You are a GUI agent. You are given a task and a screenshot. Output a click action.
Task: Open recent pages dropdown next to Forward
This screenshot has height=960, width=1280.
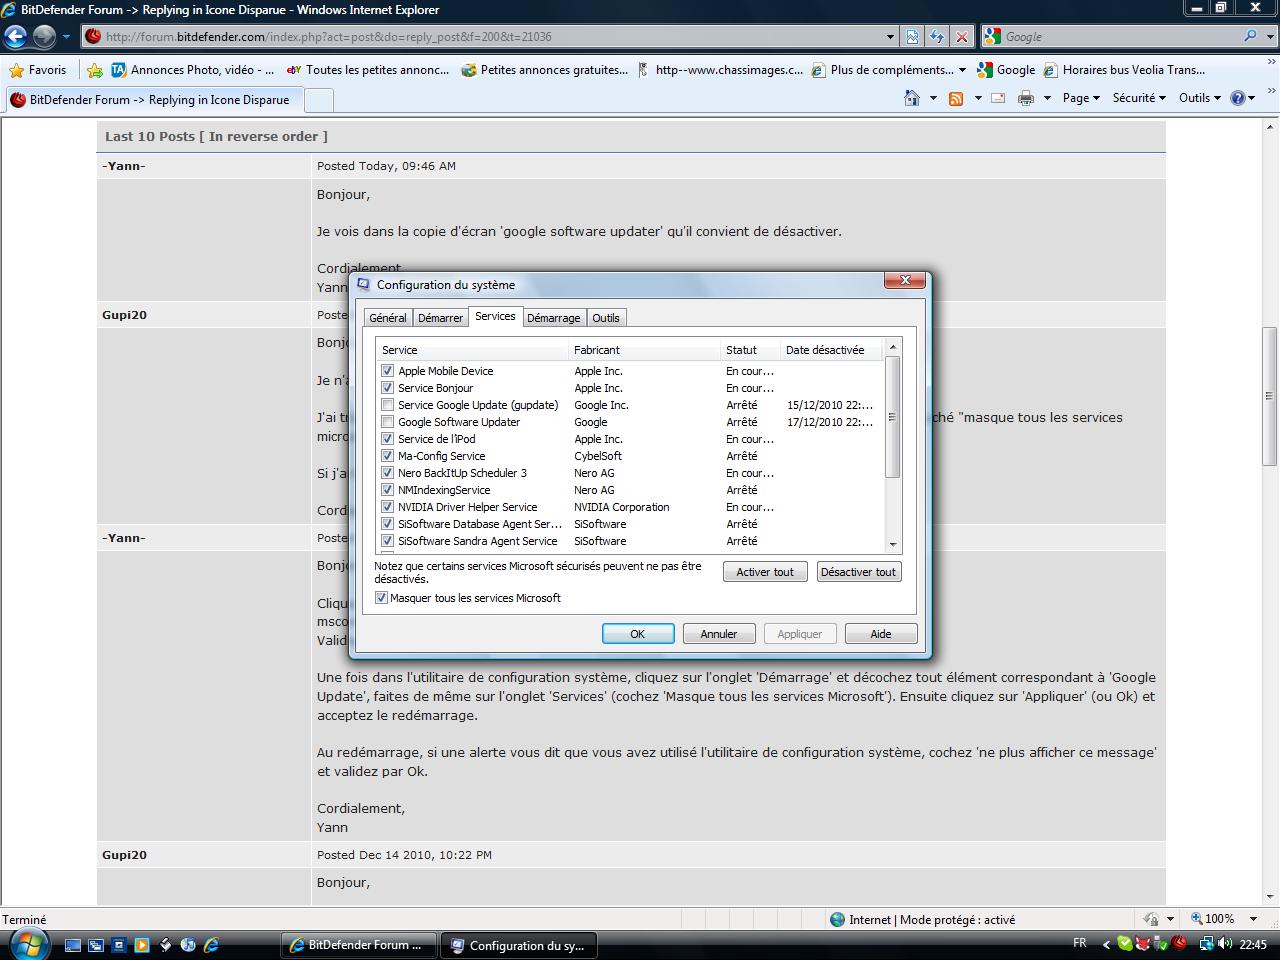click(x=66, y=37)
